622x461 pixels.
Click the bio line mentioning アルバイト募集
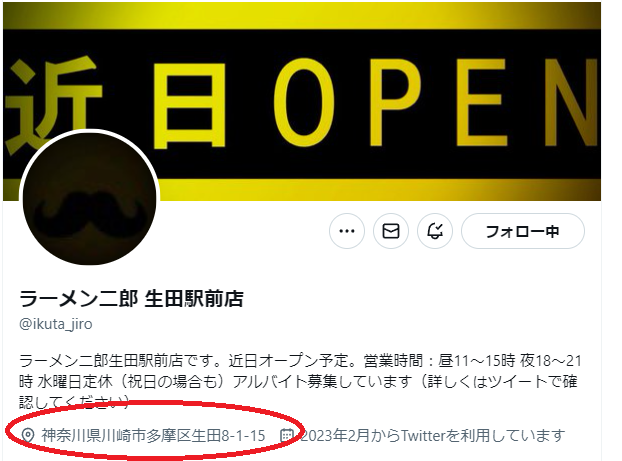tap(298, 382)
